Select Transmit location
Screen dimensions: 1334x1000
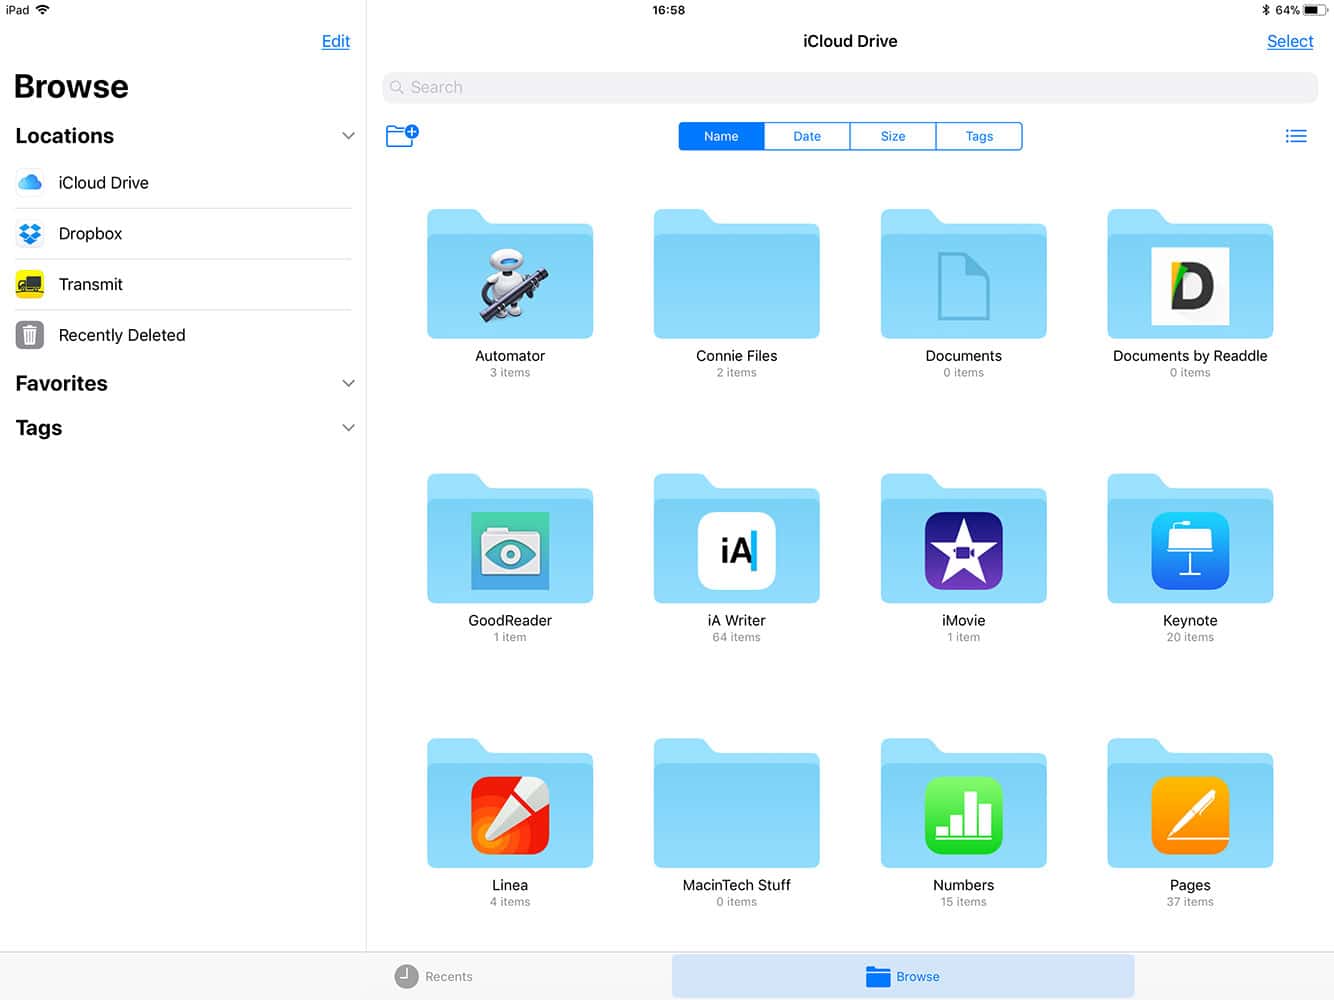tap(184, 285)
